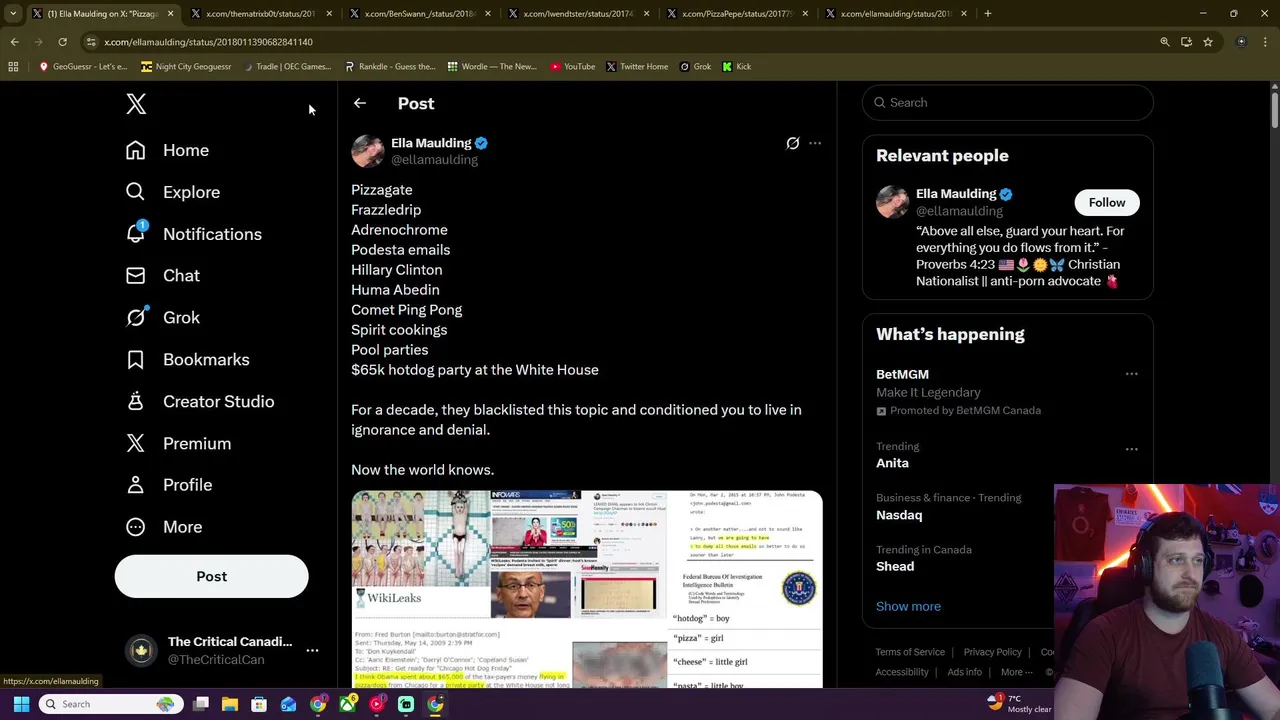Click The Critical Canadian account avatar
This screenshot has height=720, width=1280.
142,650
